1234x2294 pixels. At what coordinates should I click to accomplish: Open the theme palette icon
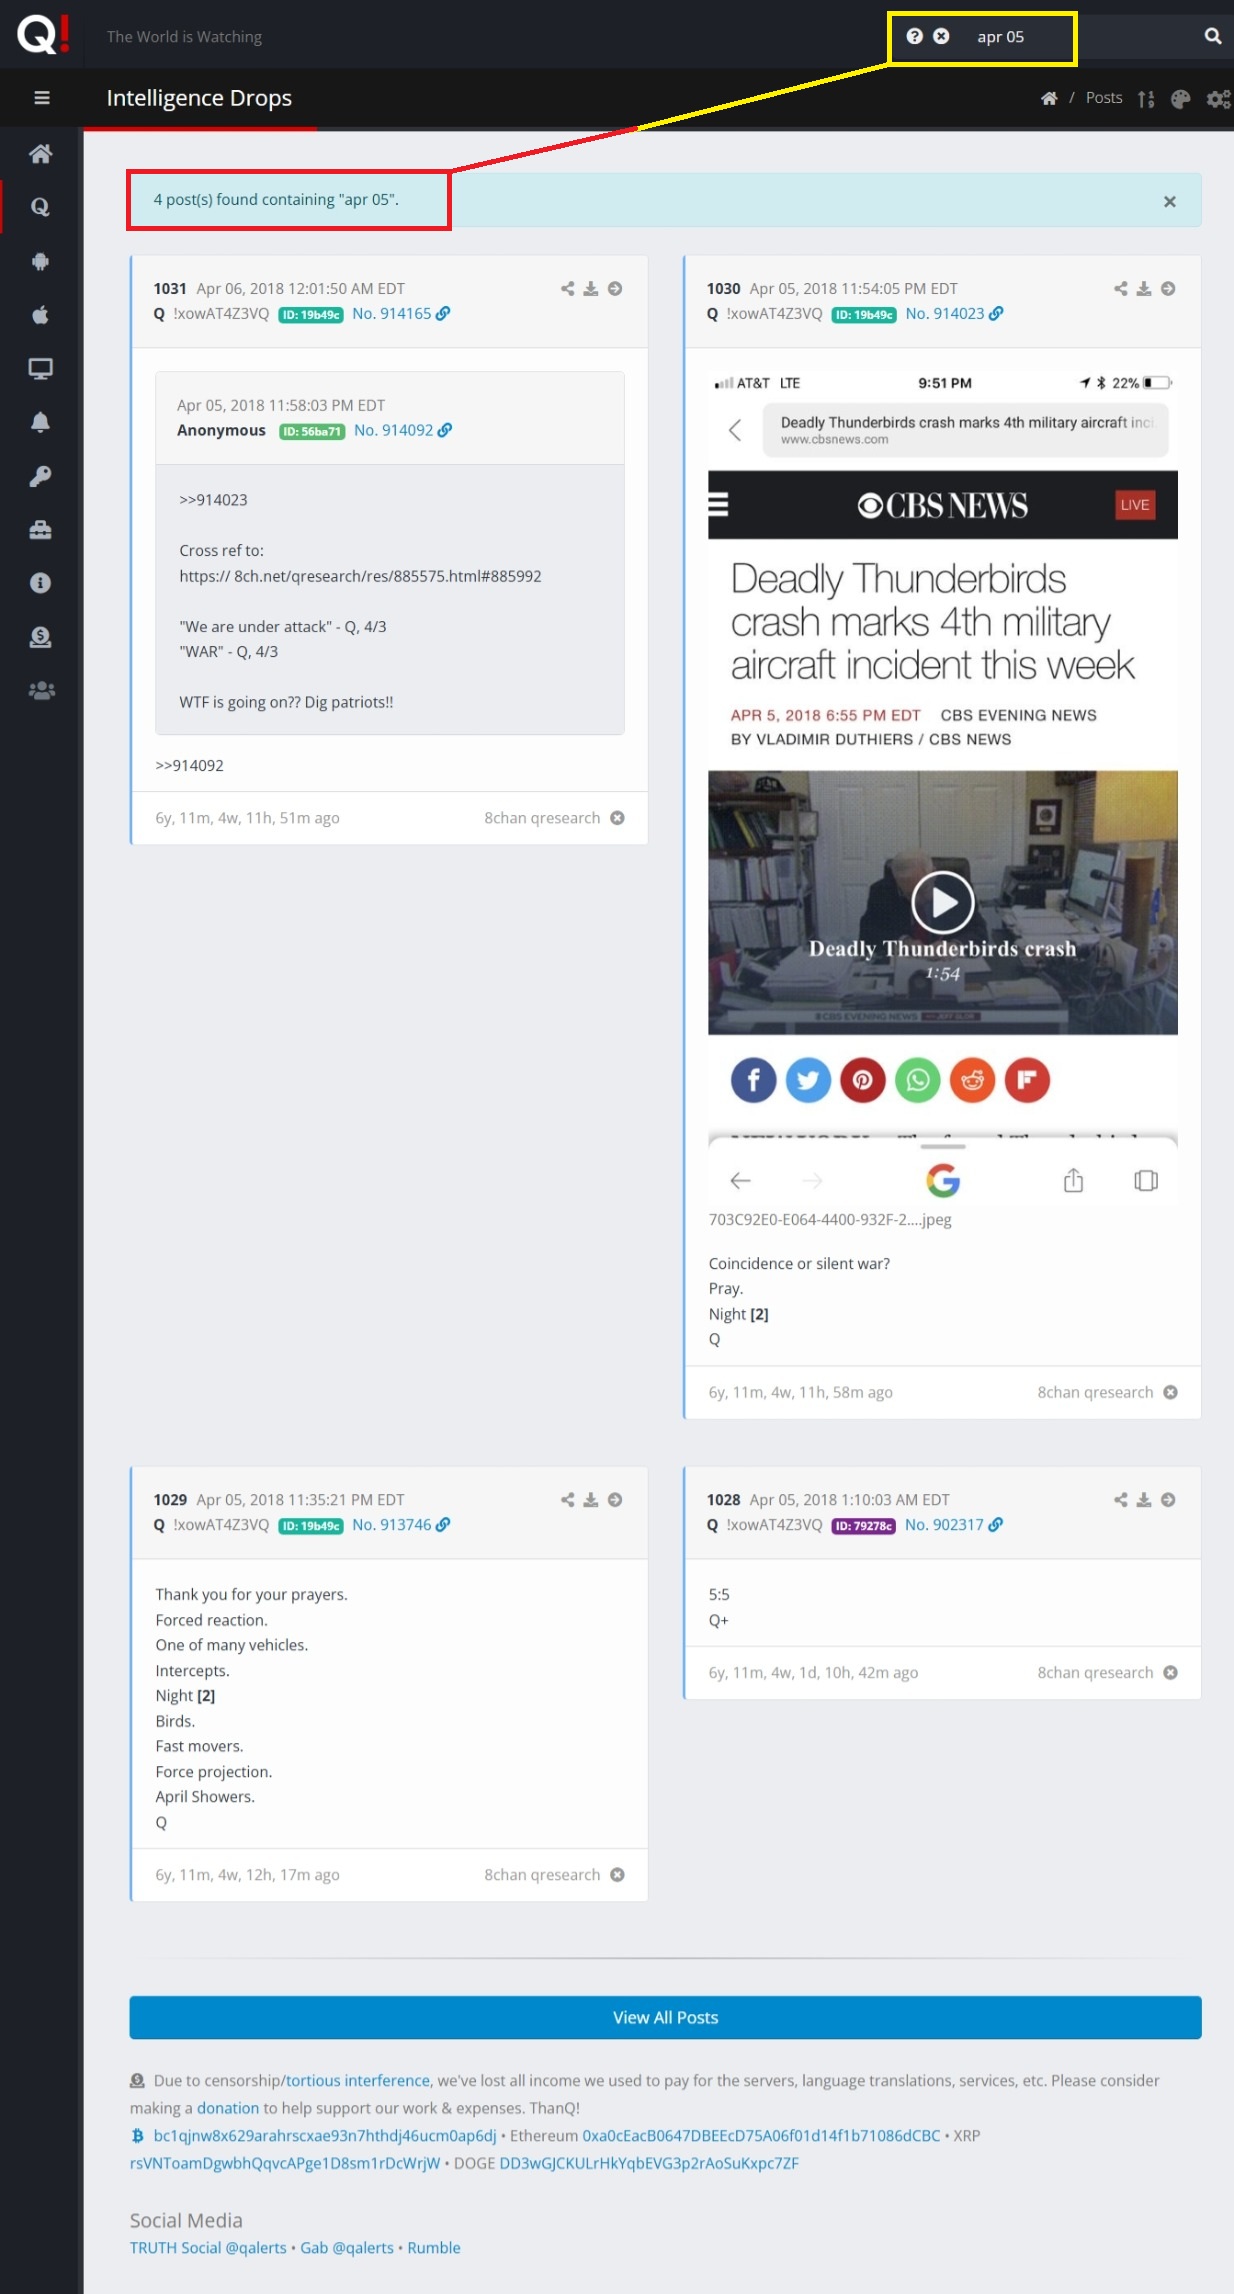[1181, 99]
